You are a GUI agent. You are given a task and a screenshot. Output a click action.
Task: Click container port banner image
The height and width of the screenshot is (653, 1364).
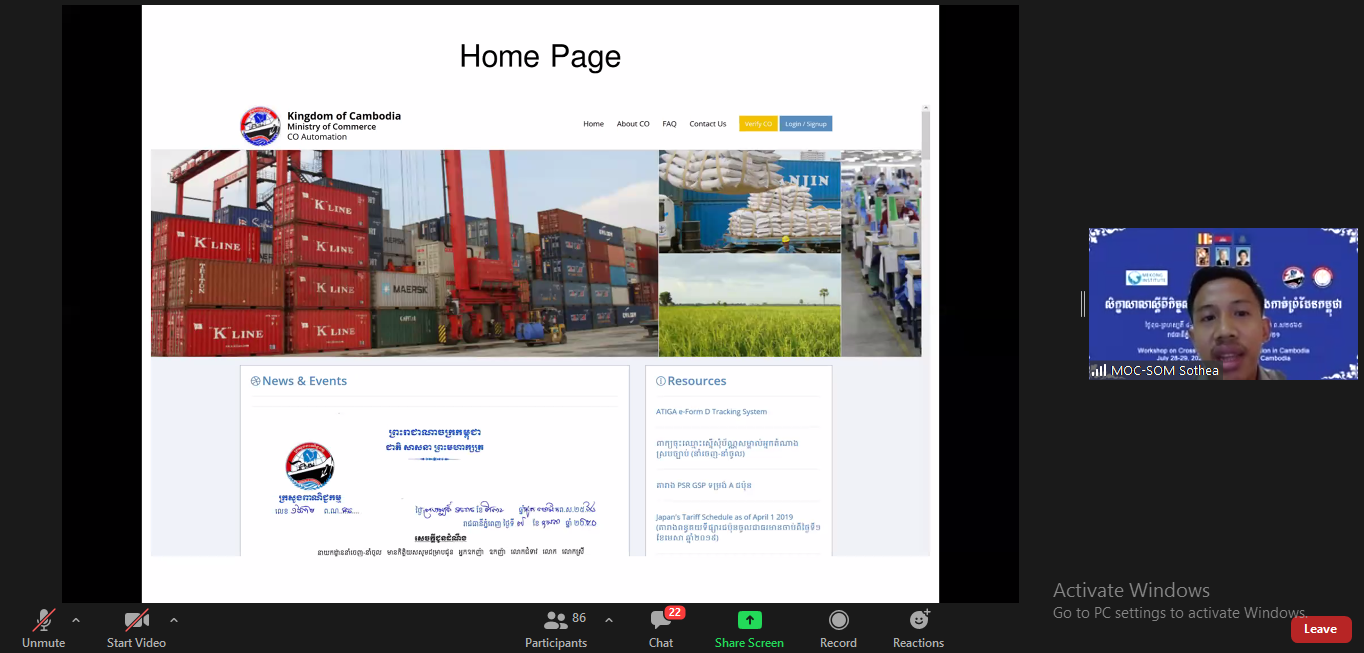[404, 253]
